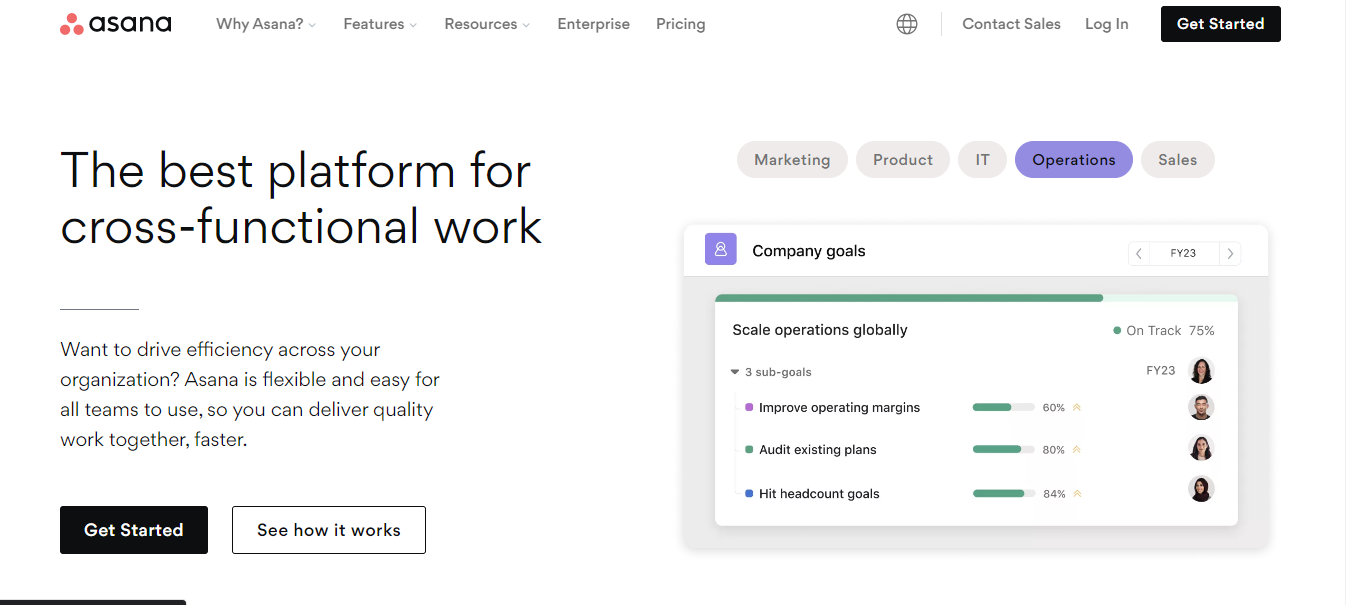Enable the IT team filter
Image resolution: width=1346 pixels, height=605 pixels.
coord(982,159)
